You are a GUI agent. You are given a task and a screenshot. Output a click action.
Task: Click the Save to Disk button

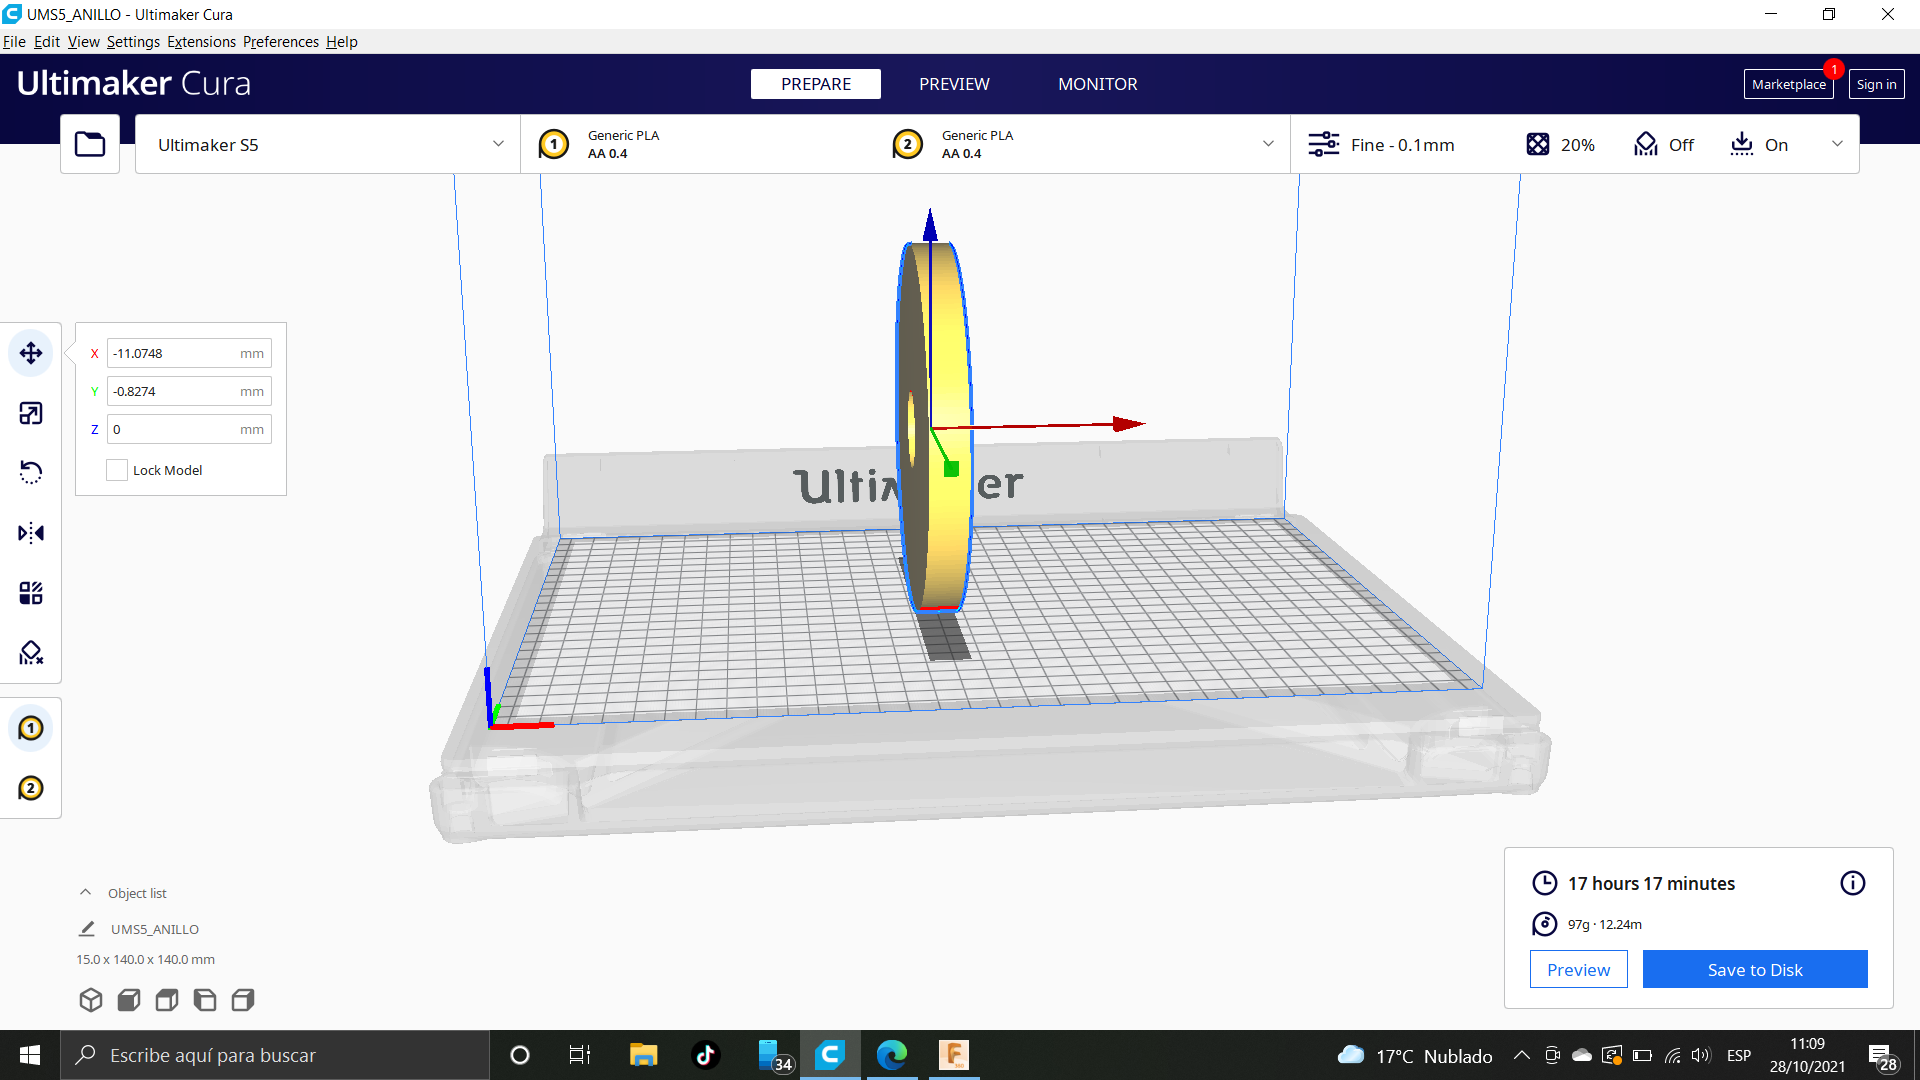[1754, 969]
